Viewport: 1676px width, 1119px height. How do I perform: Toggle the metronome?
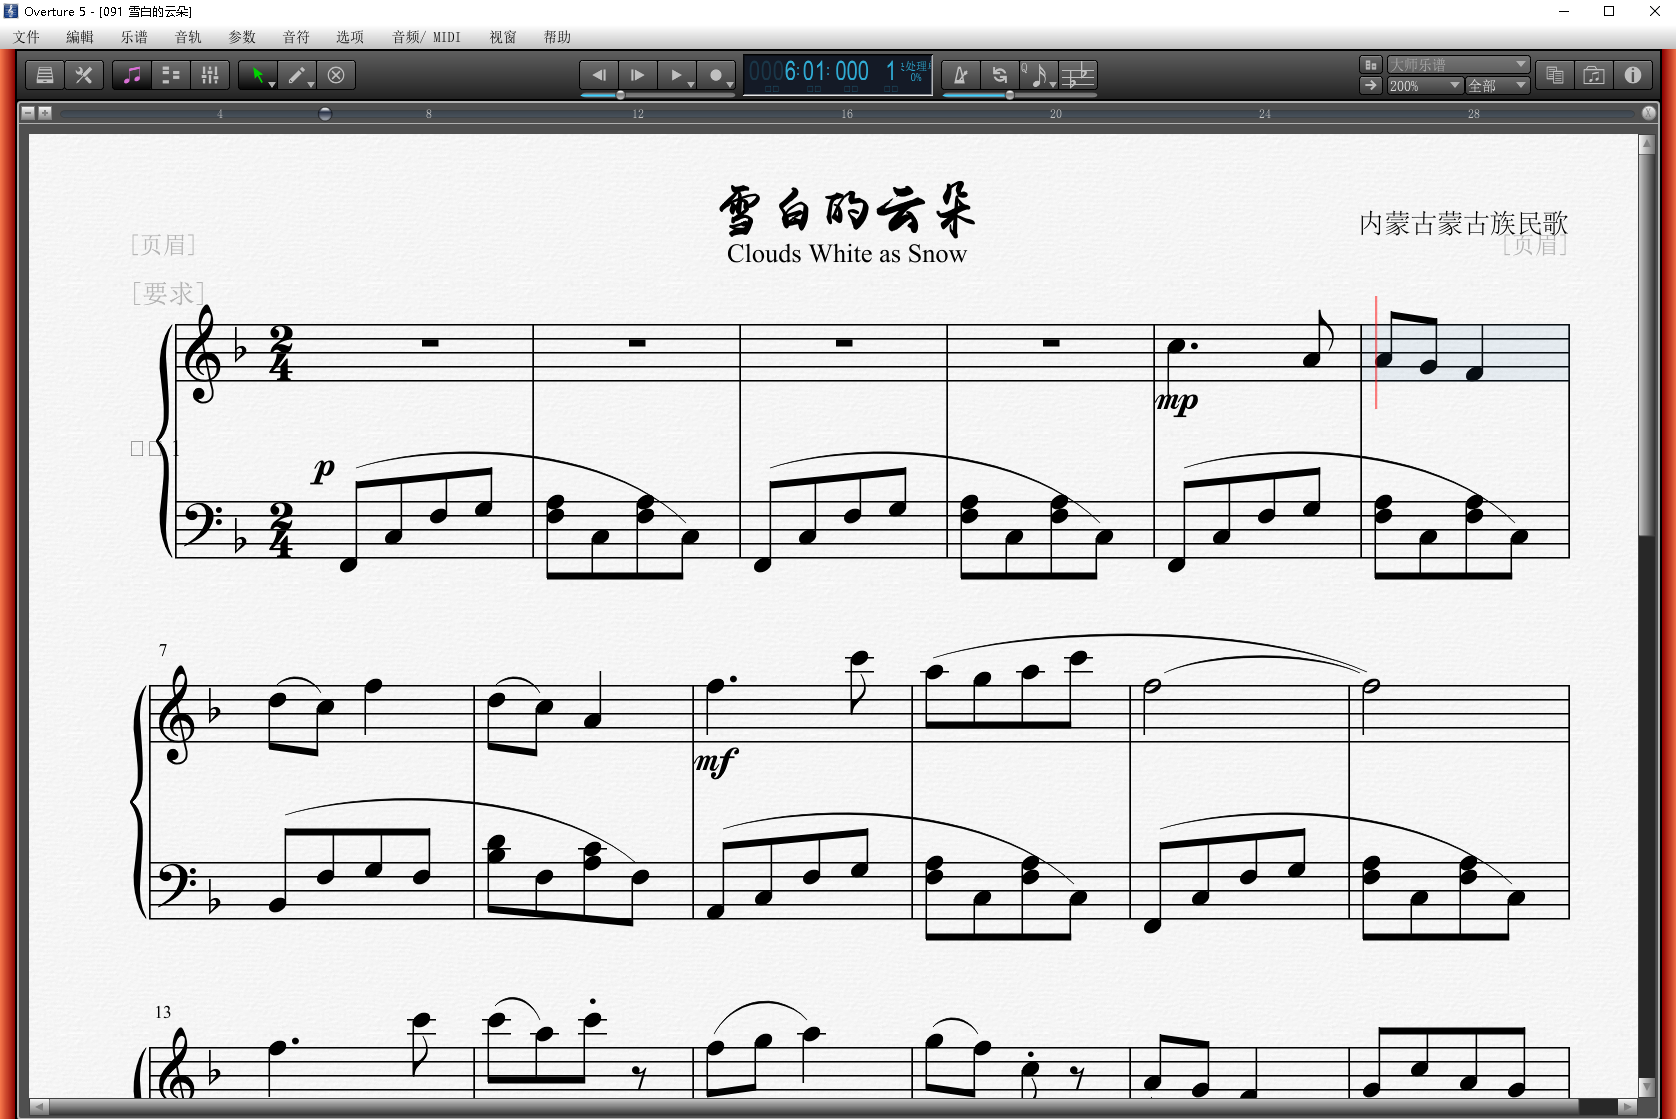tap(961, 75)
